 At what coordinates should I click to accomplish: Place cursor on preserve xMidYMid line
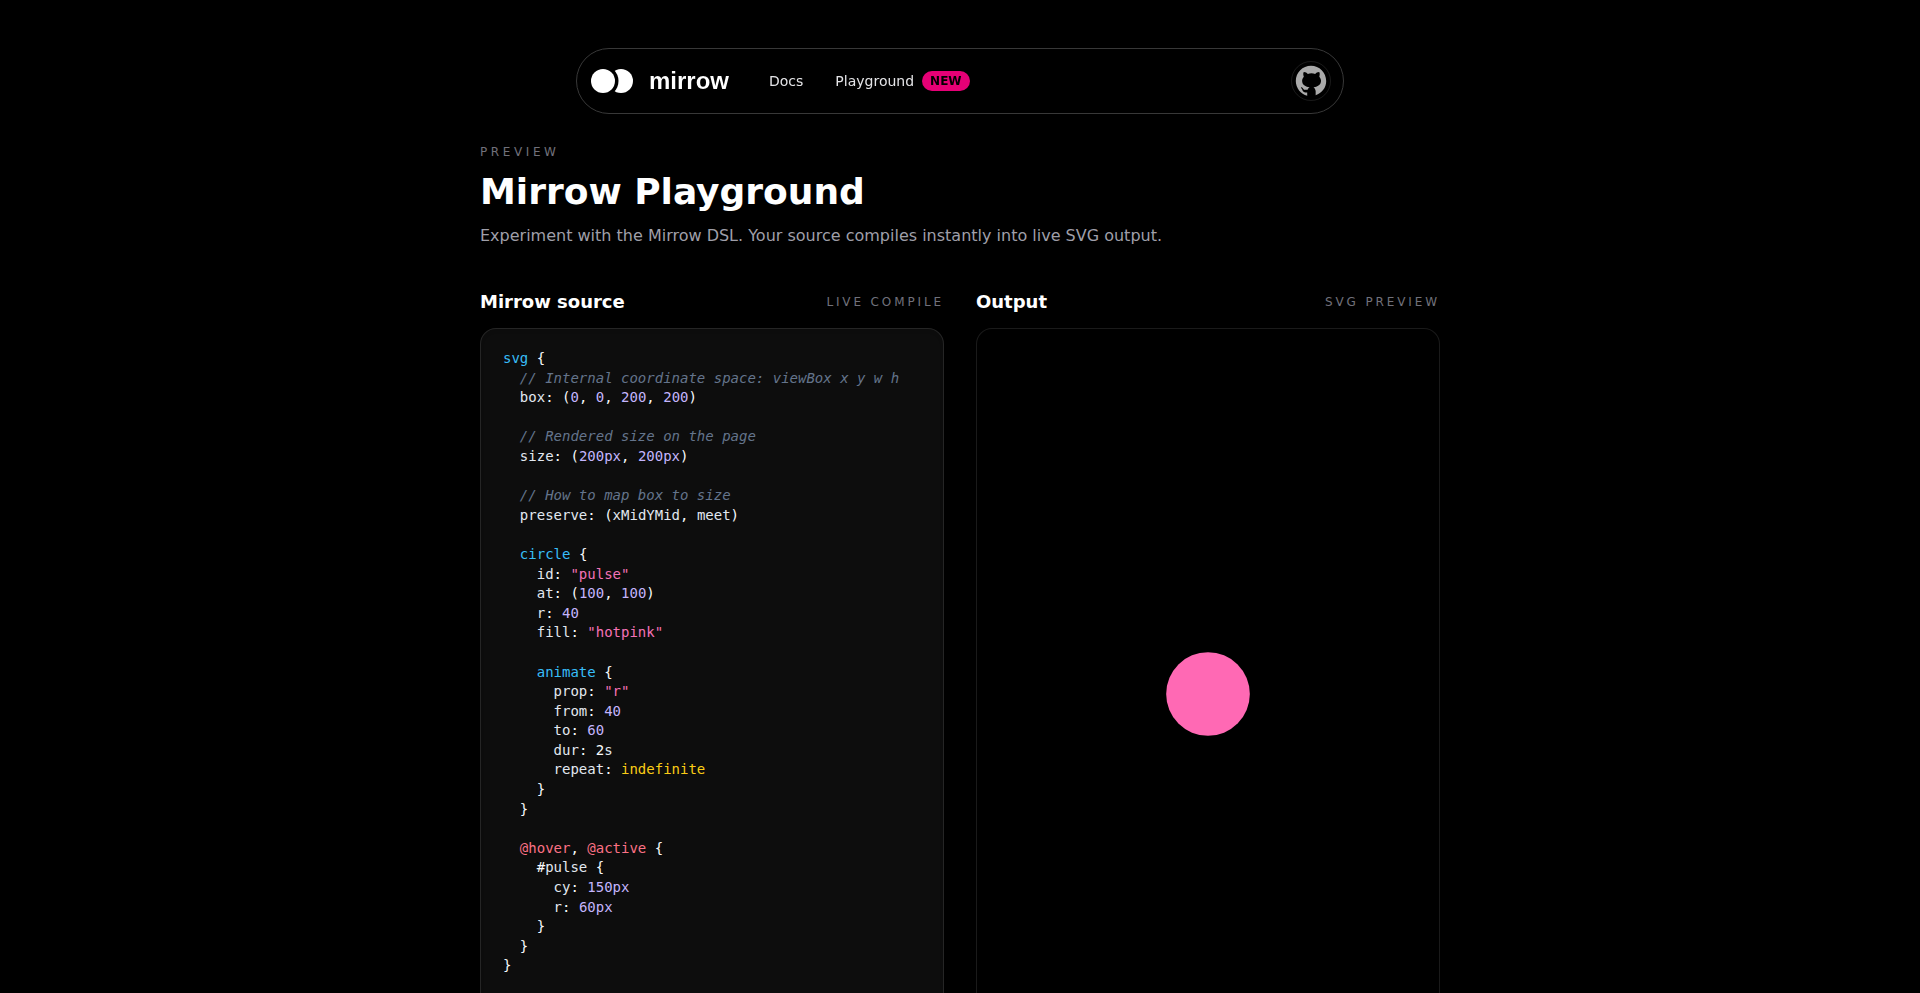click(x=628, y=515)
